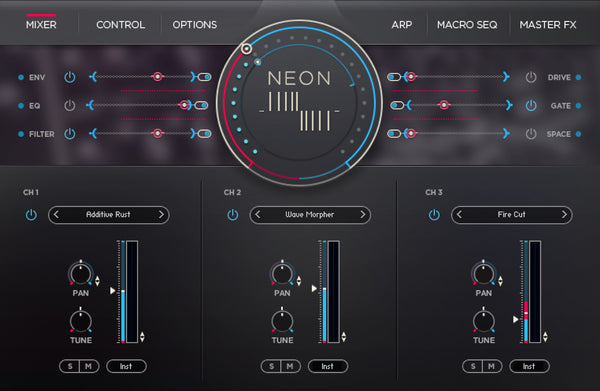The image size is (600, 391).
Task: Select previous preset for Wave Morpher
Action: [258, 215]
